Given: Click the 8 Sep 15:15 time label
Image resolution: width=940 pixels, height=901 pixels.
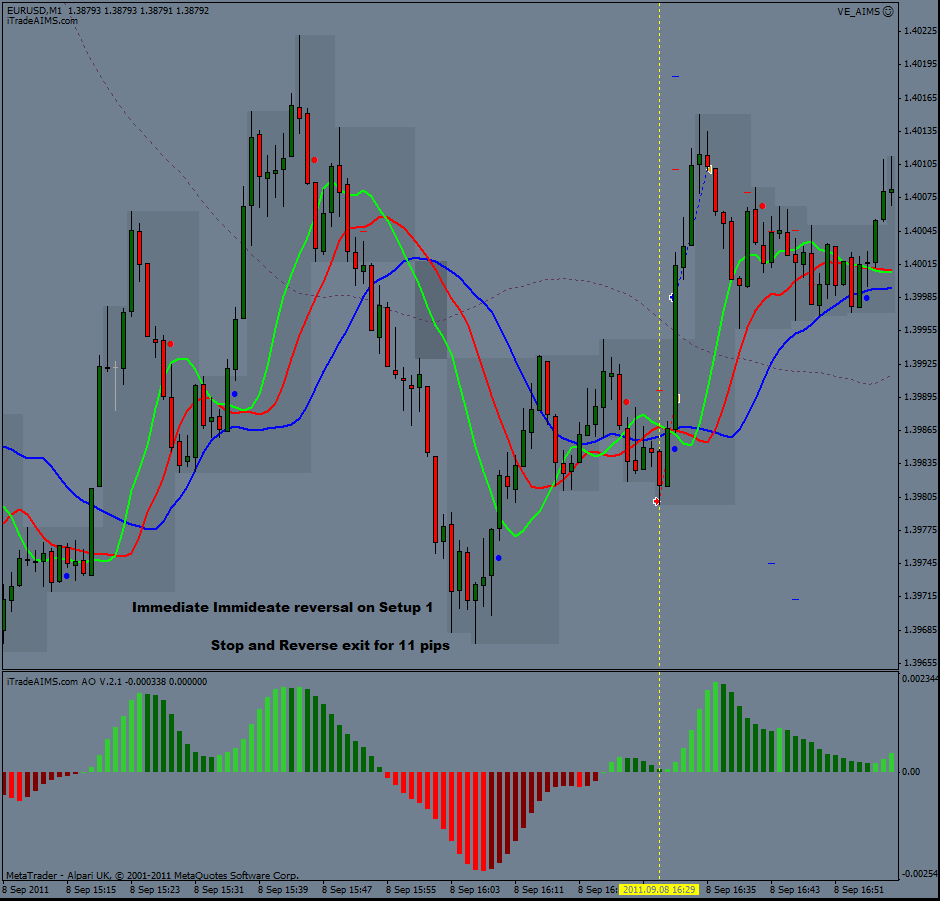Looking at the screenshot, I should pyautogui.click(x=91, y=890).
